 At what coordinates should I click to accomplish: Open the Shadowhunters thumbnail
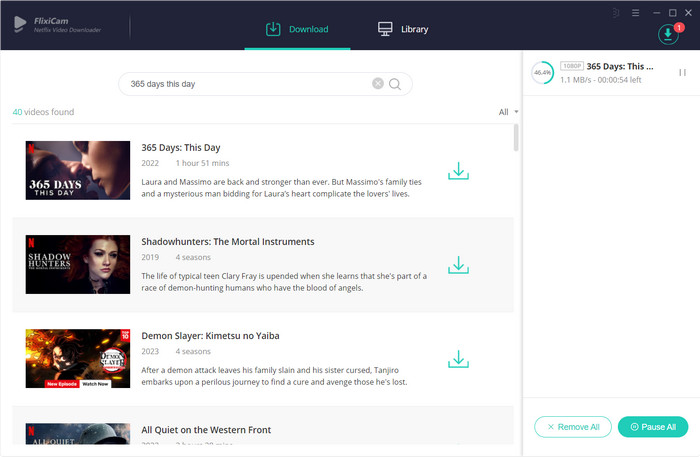point(78,264)
